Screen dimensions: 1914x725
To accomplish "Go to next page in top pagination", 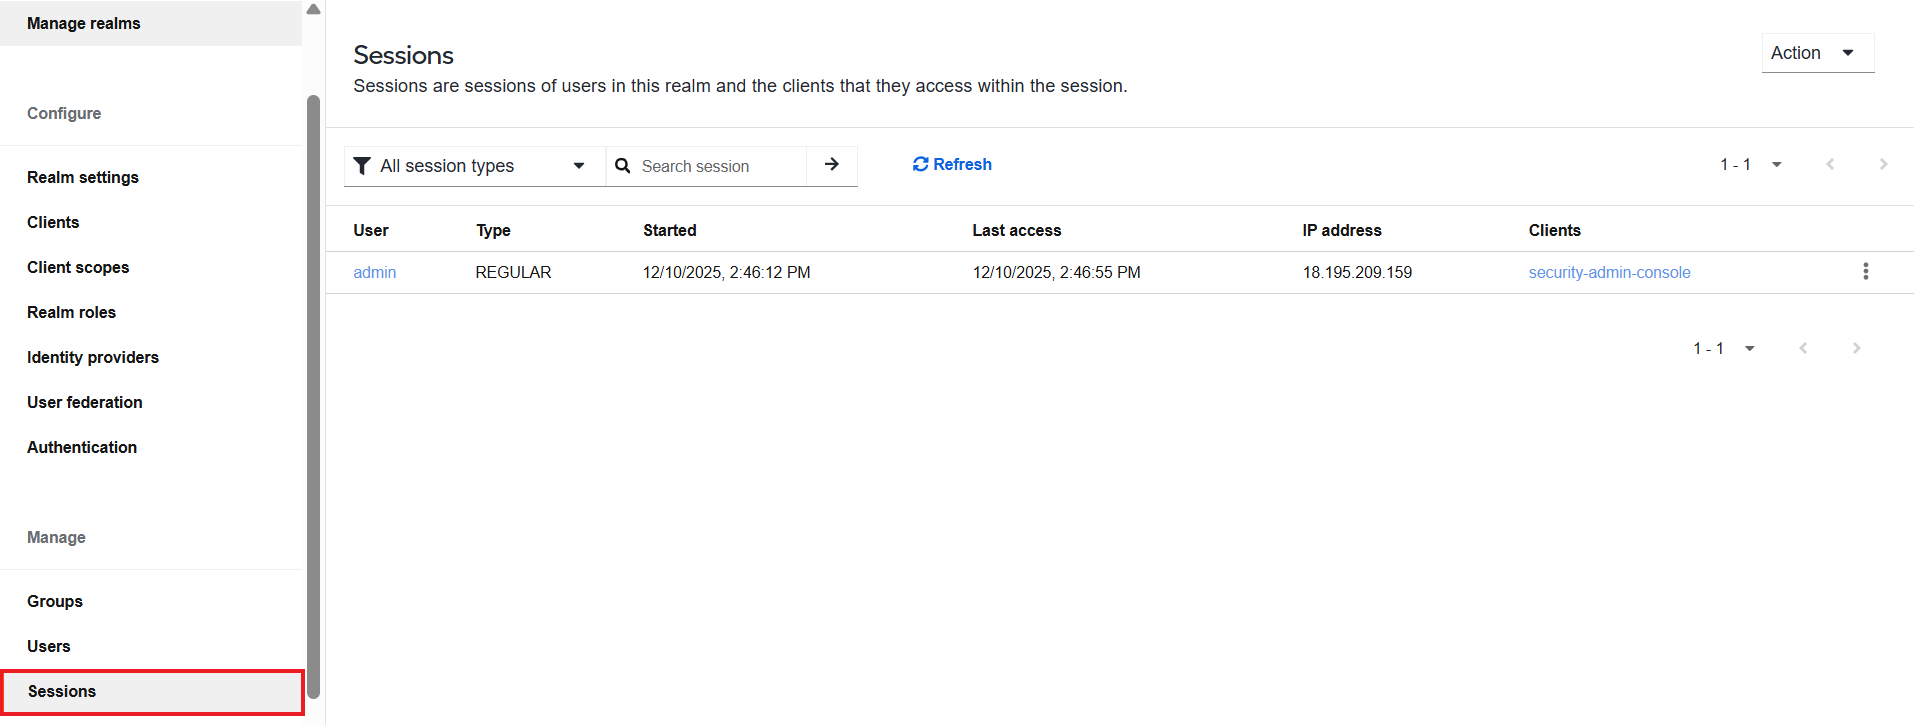I will click(1883, 164).
